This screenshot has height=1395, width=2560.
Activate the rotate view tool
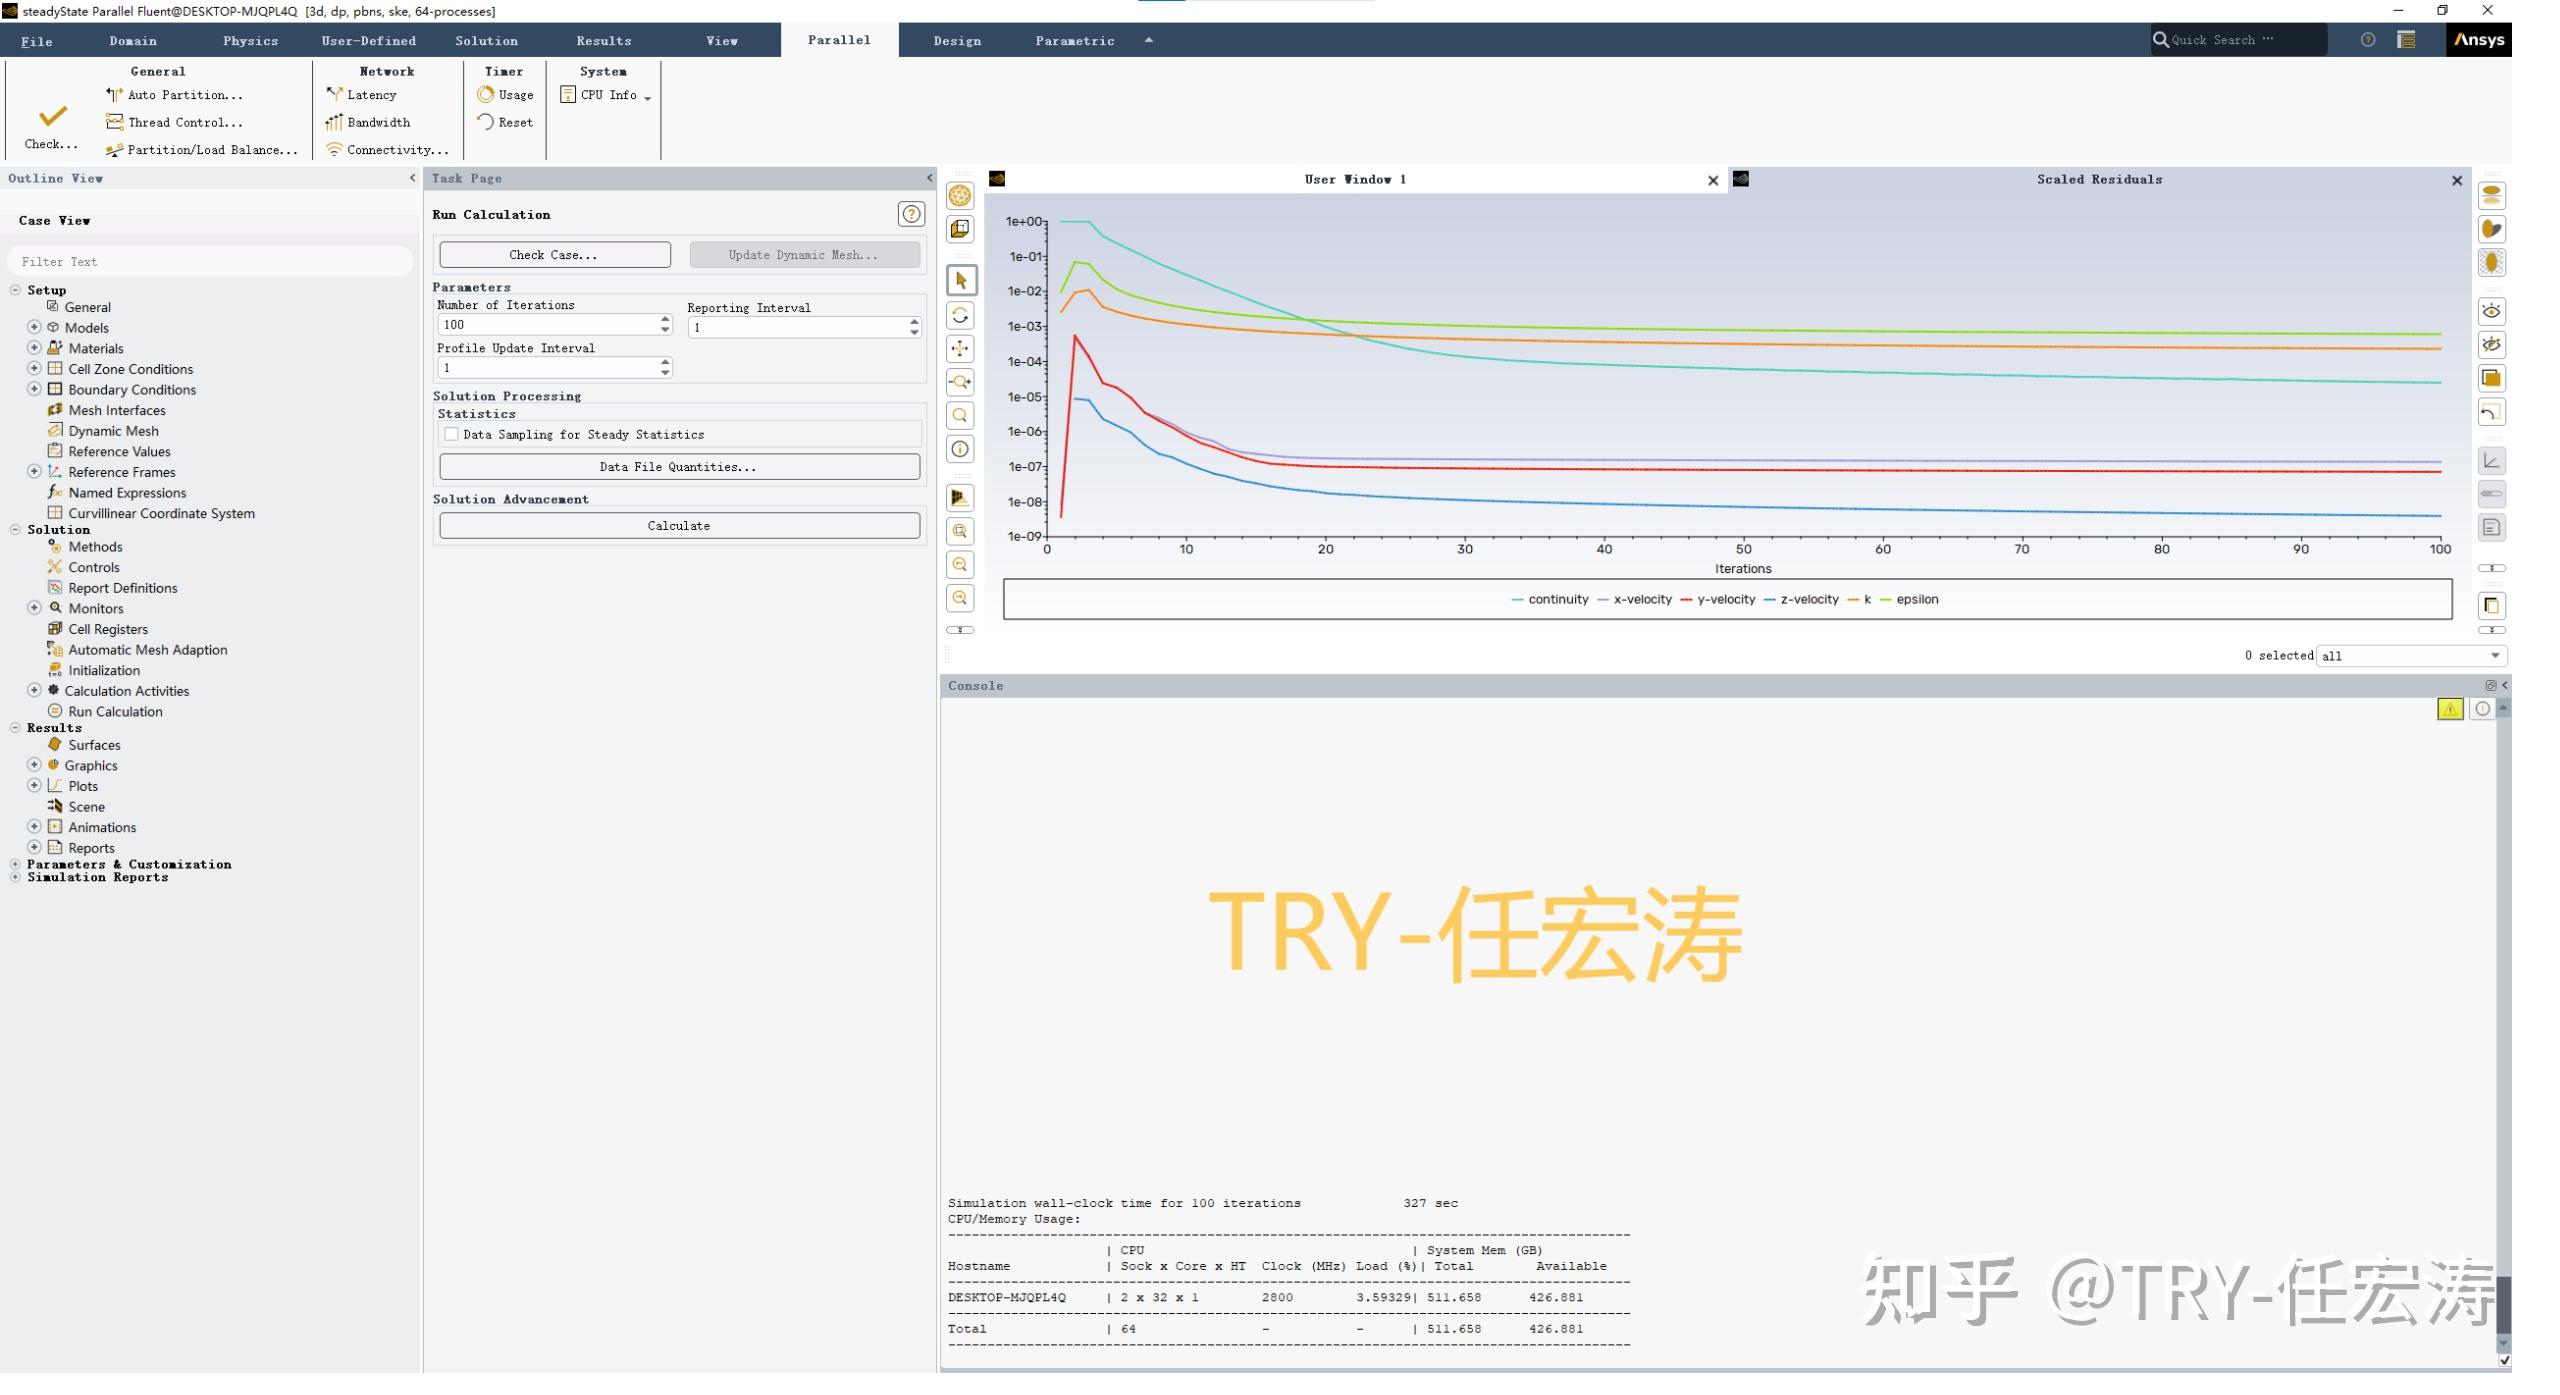point(960,315)
